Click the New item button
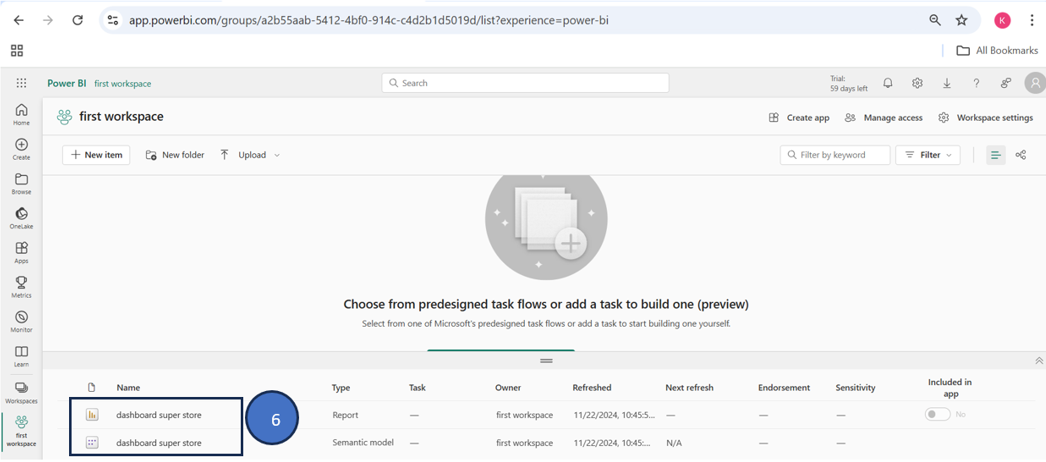 click(96, 155)
